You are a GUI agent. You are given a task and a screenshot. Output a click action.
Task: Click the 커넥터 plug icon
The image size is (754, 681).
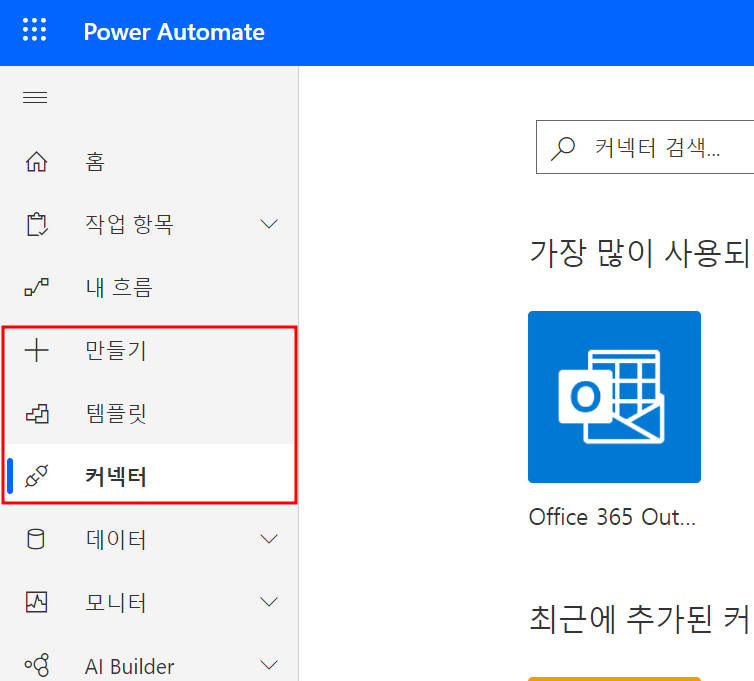click(36, 477)
